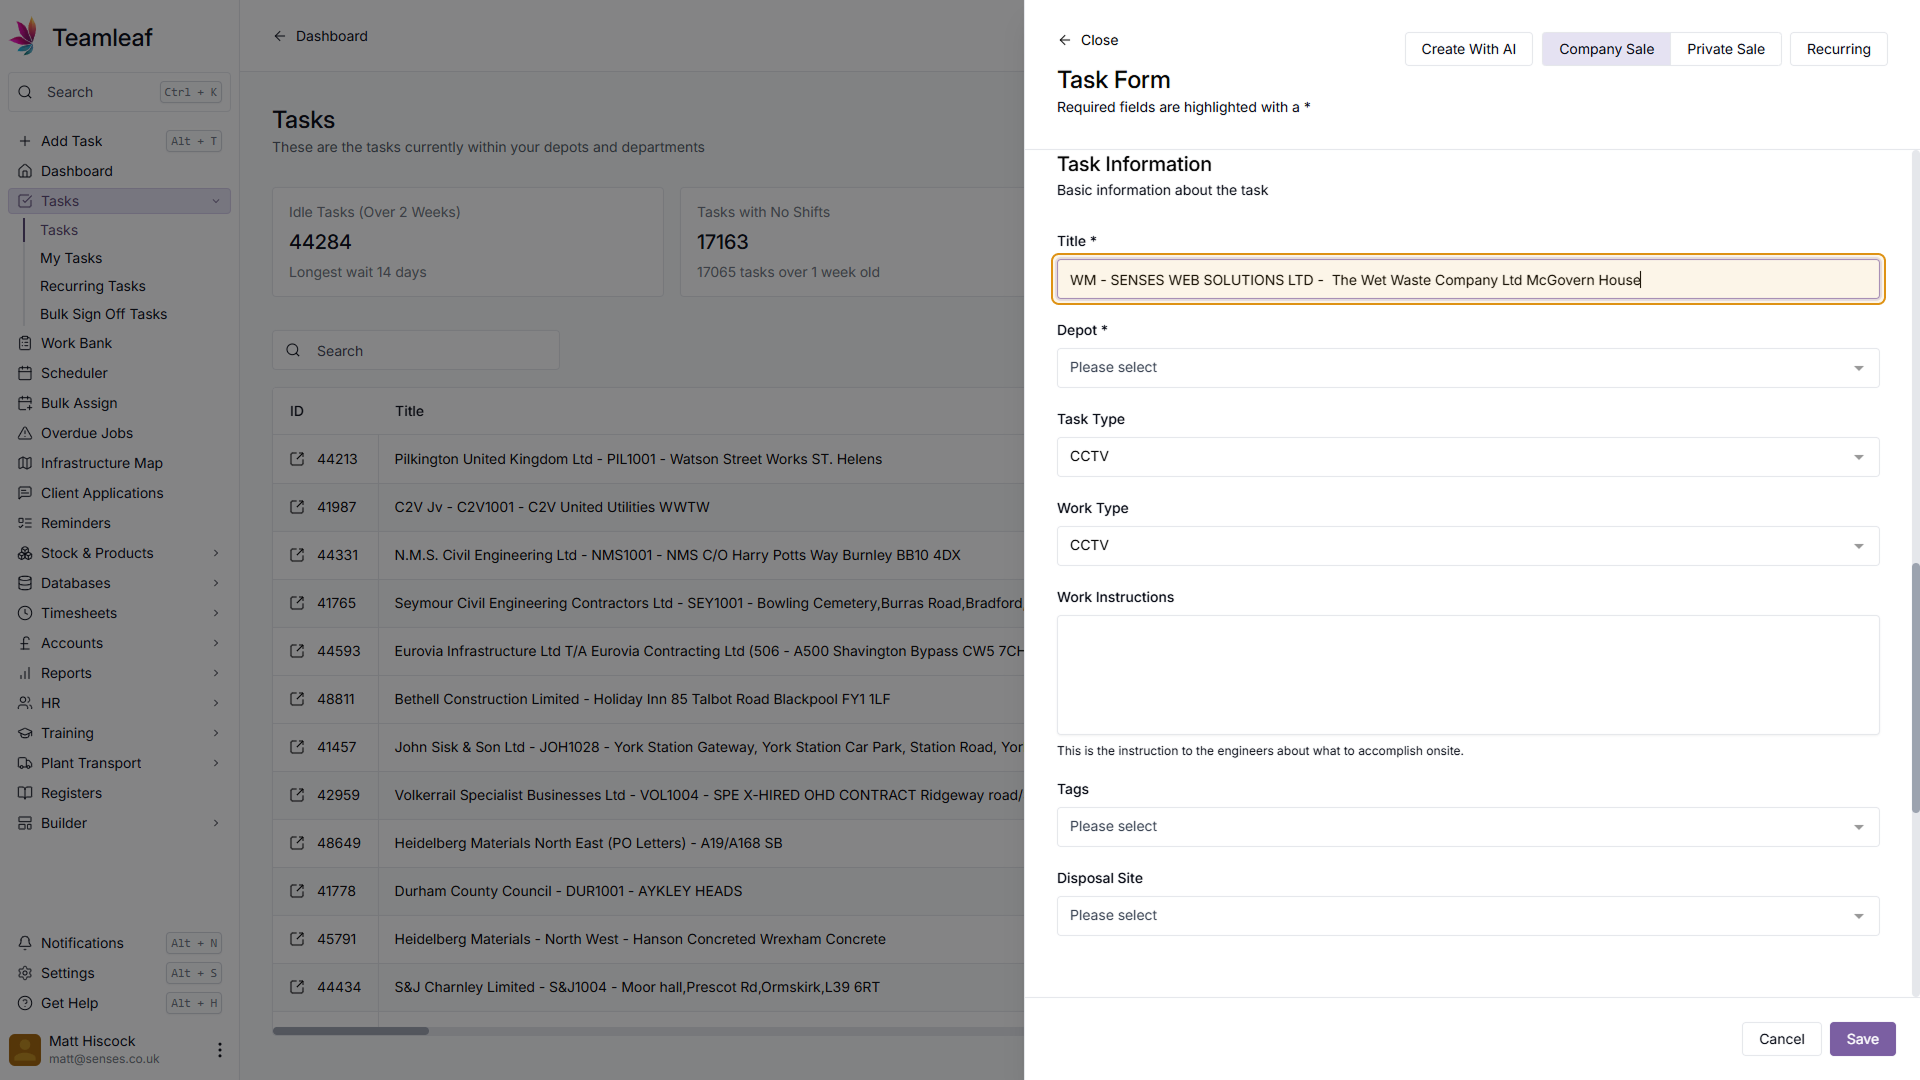Expand the Timesheets chevron
Screen dimensions: 1920x1080
[216, 613]
